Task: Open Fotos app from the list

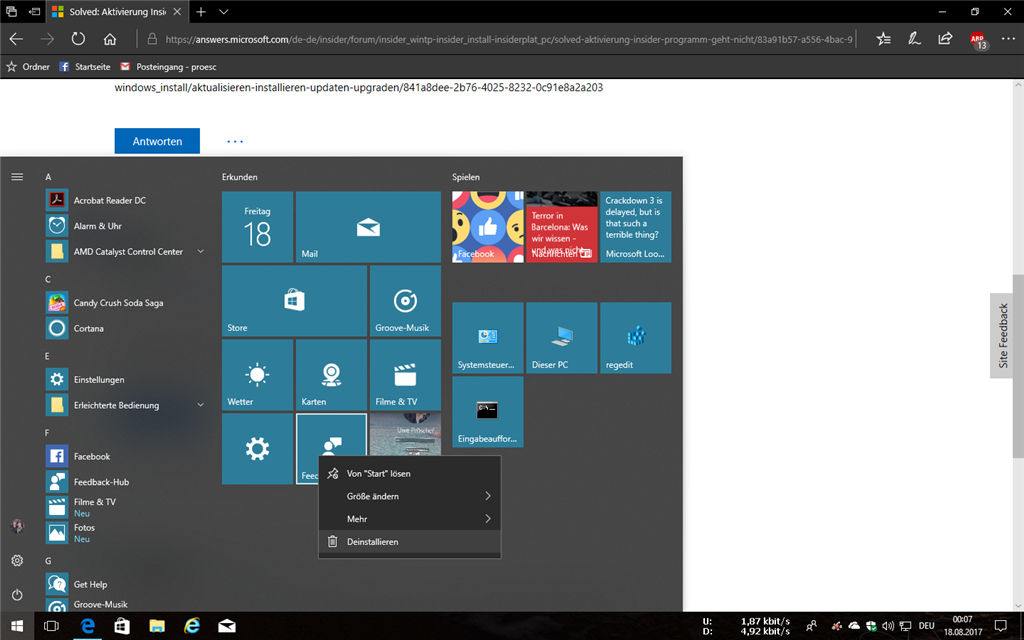Action: pos(124,533)
